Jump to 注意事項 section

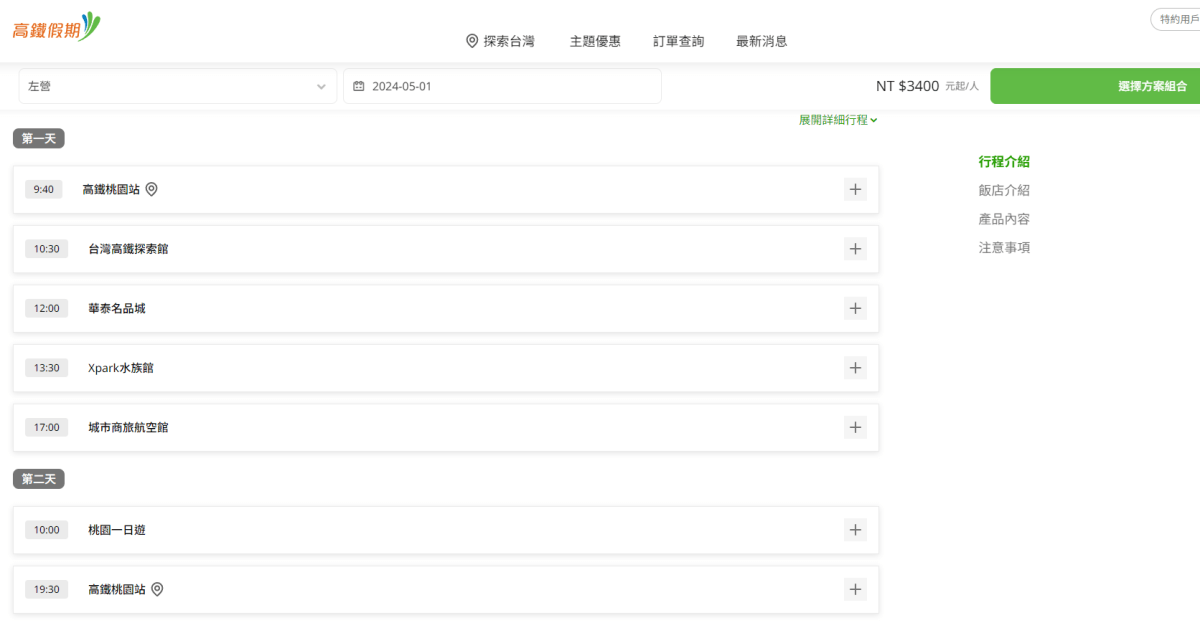(1004, 248)
